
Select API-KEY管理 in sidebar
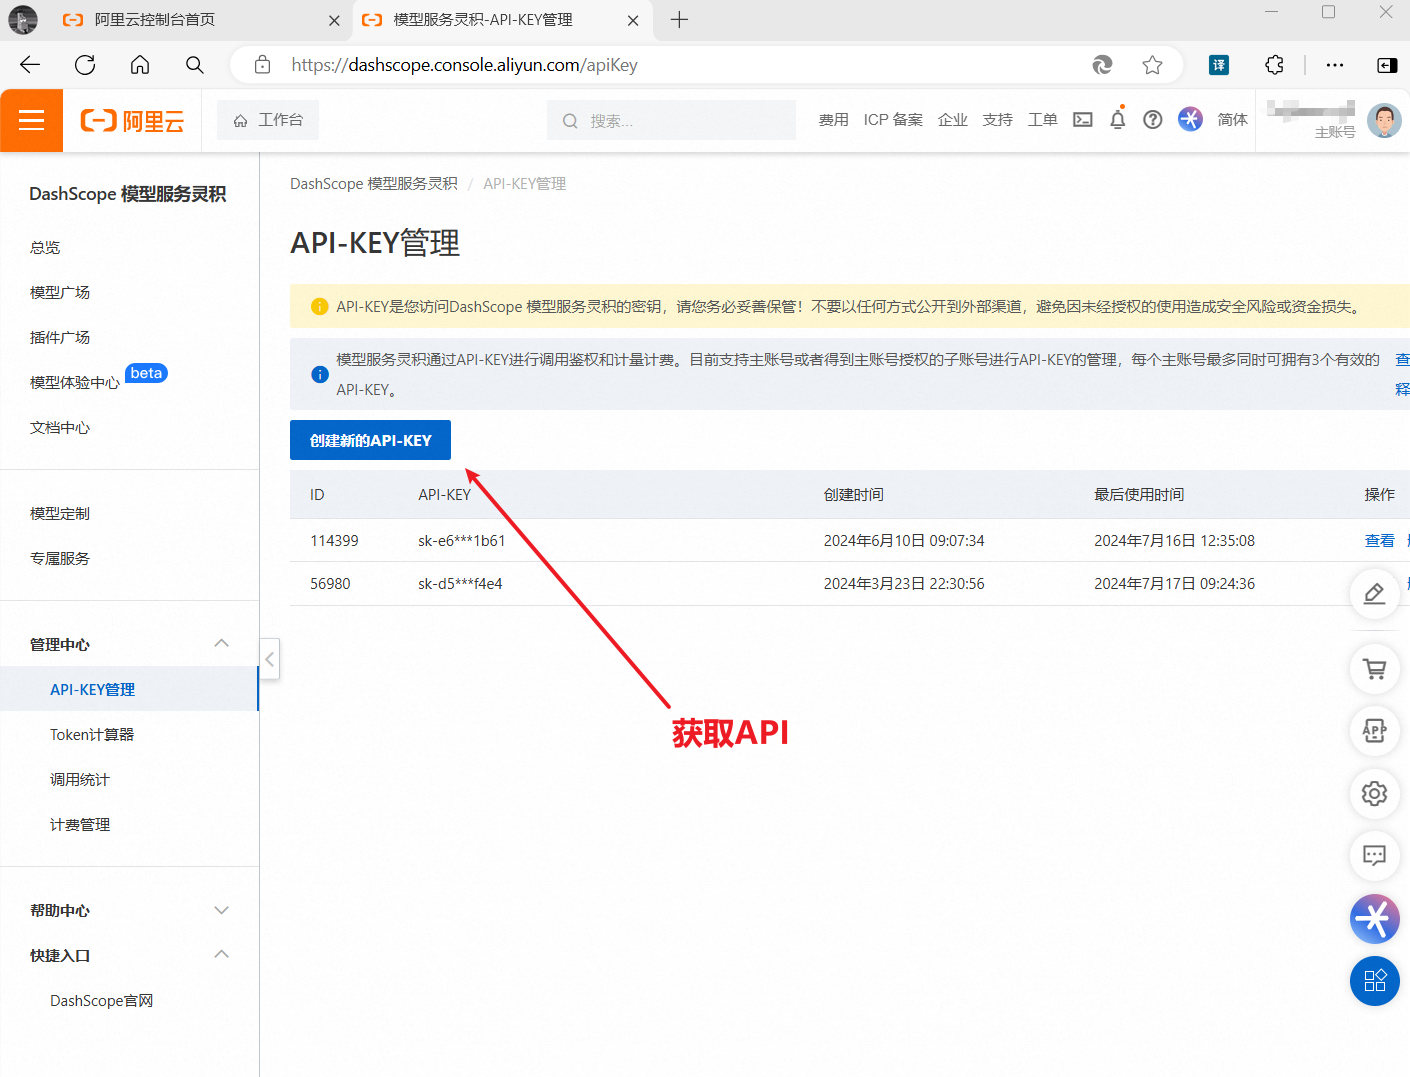(x=129, y=689)
